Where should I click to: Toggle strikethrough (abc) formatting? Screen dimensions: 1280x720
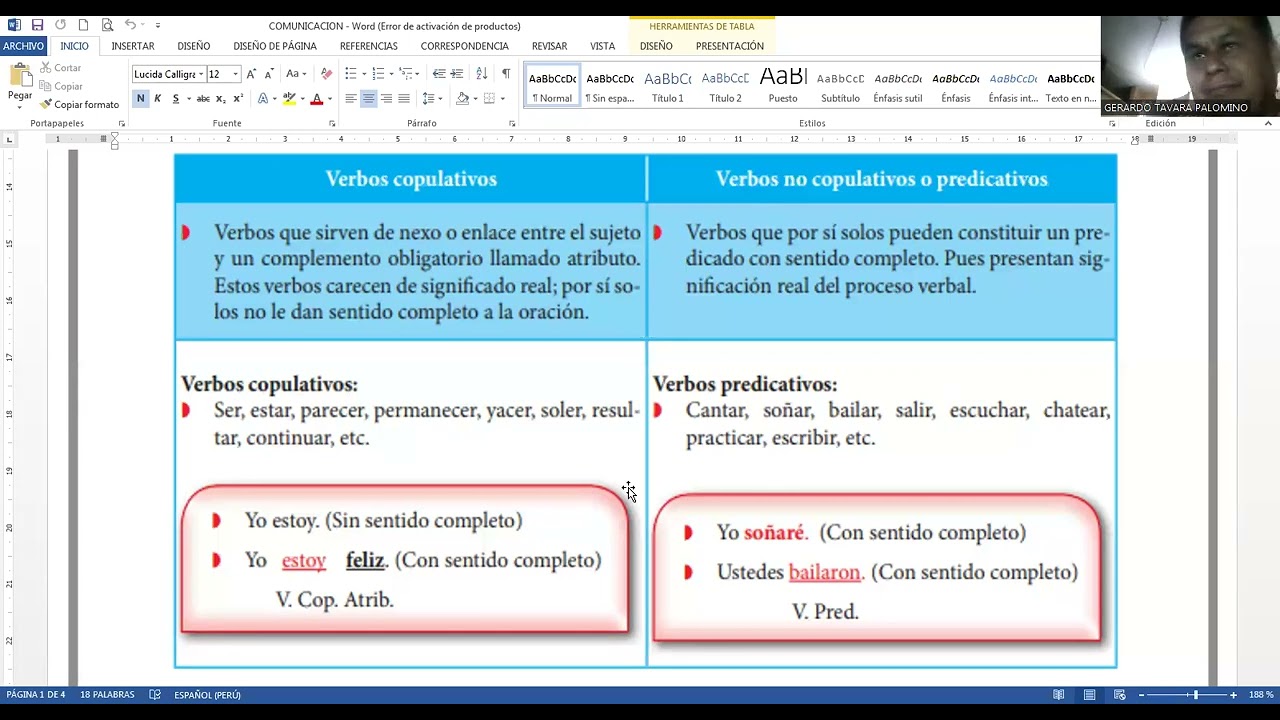(x=203, y=99)
